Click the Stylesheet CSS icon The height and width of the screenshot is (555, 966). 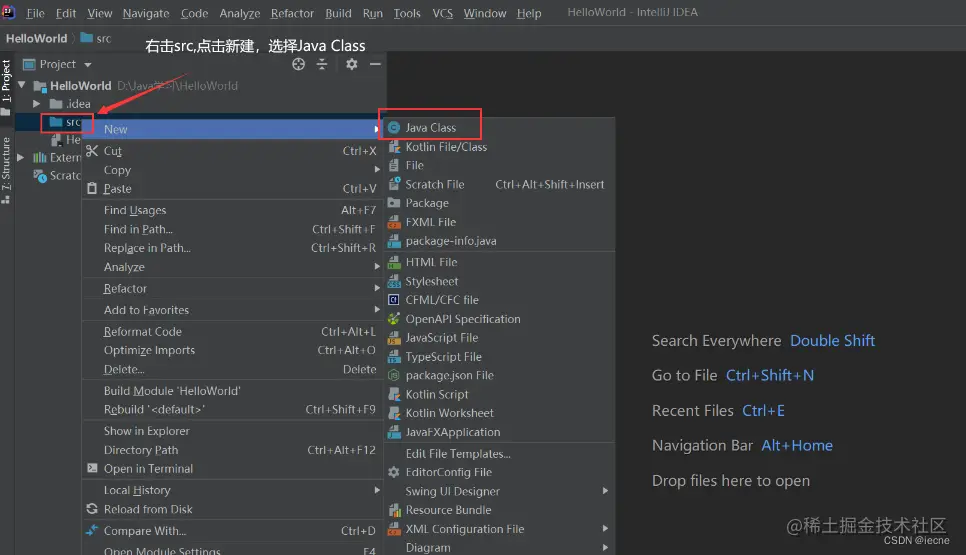[394, 282]
